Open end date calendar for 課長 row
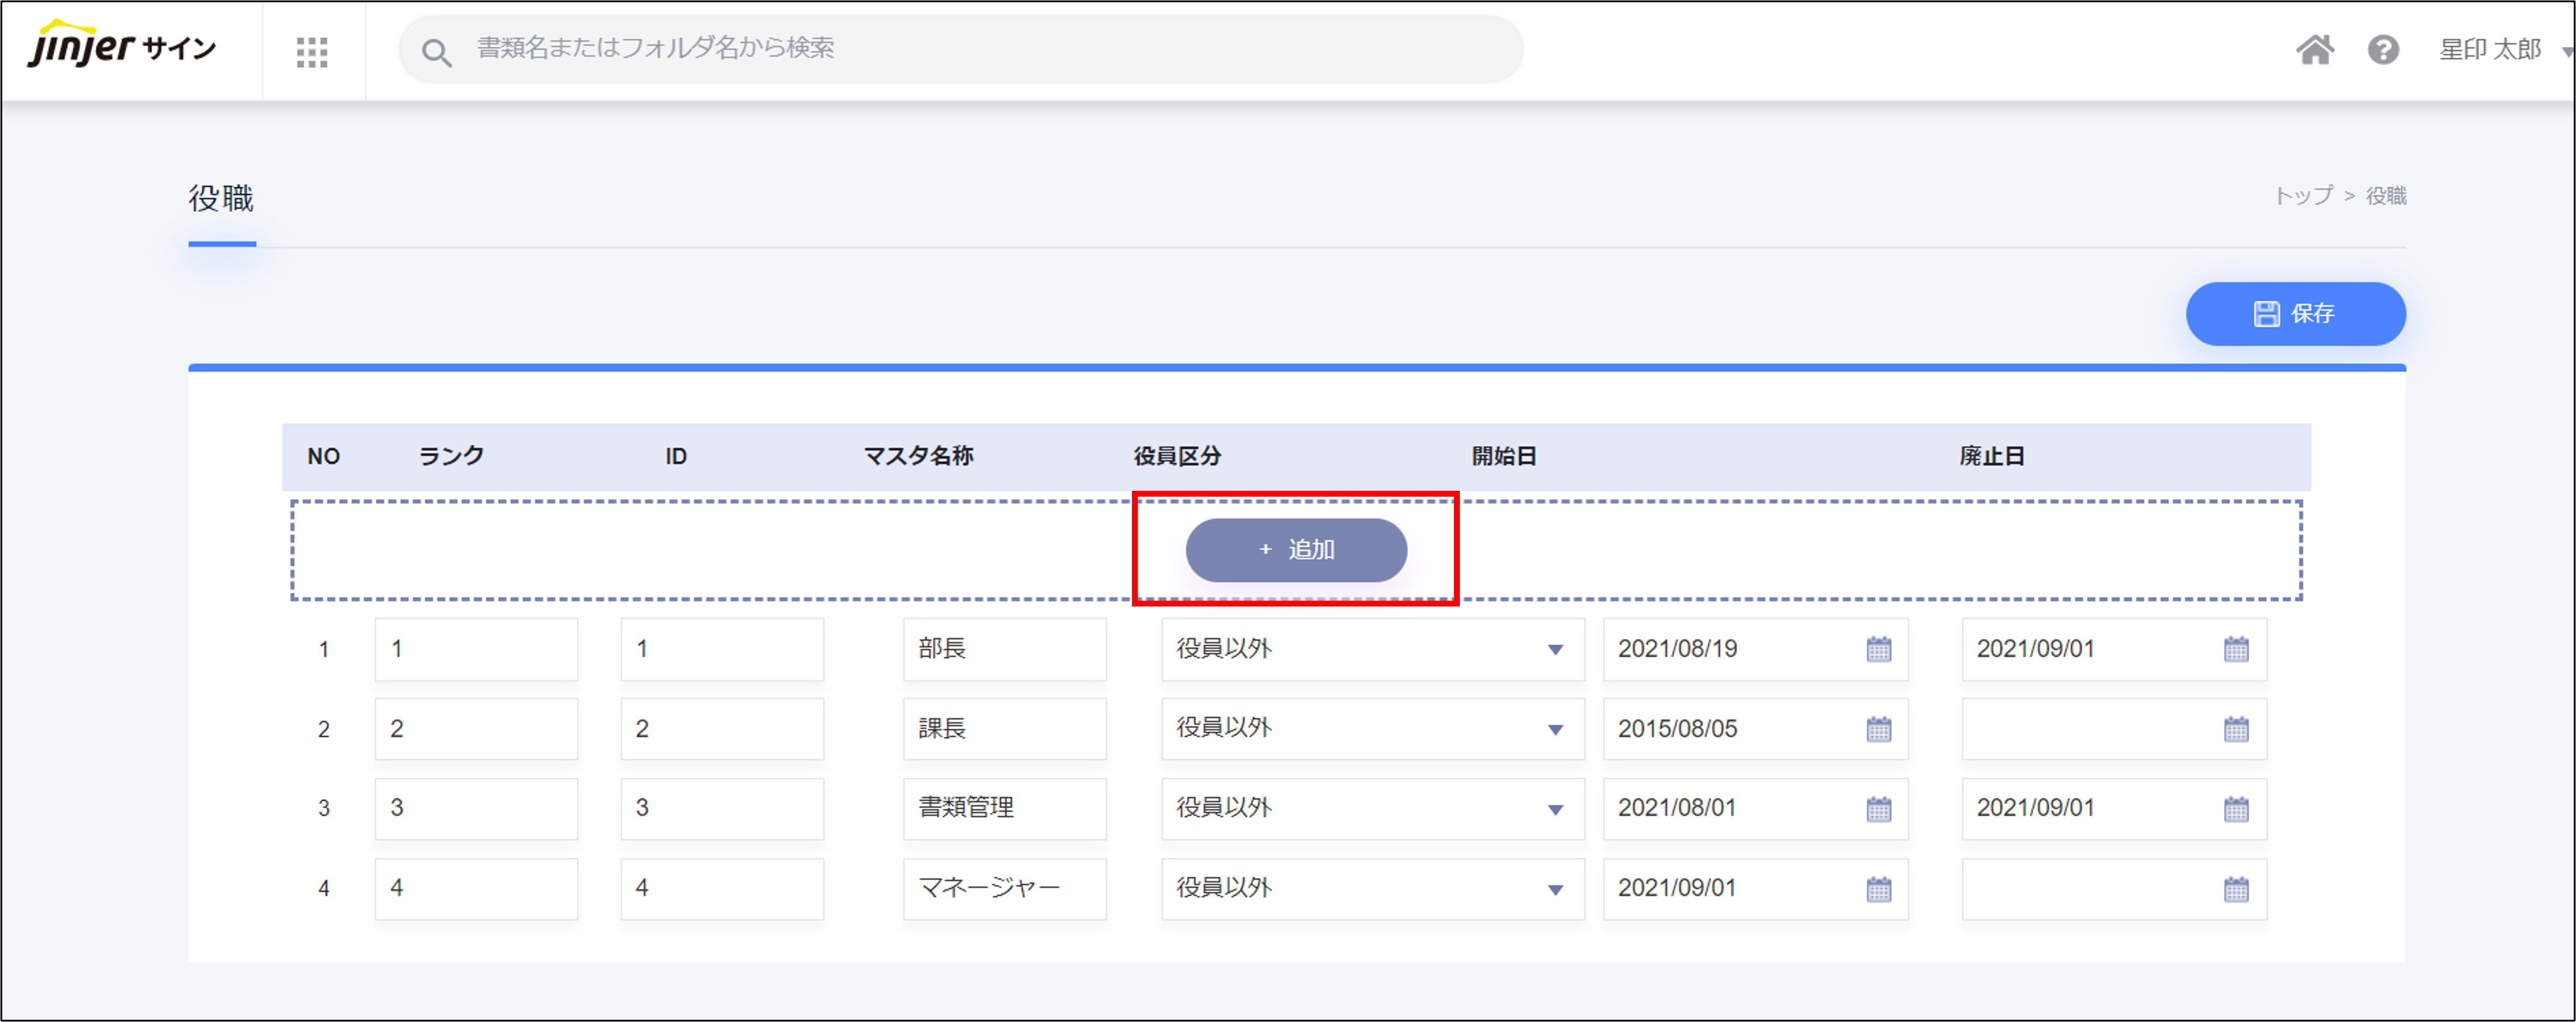The height and width of the screenshot is (1022, 2576). point(2236,730)
